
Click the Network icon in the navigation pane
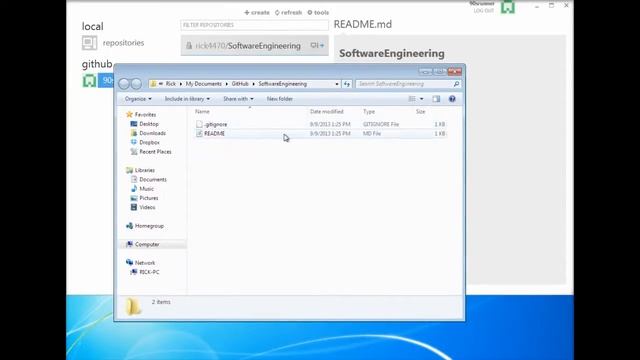click(x=129, y=262)
